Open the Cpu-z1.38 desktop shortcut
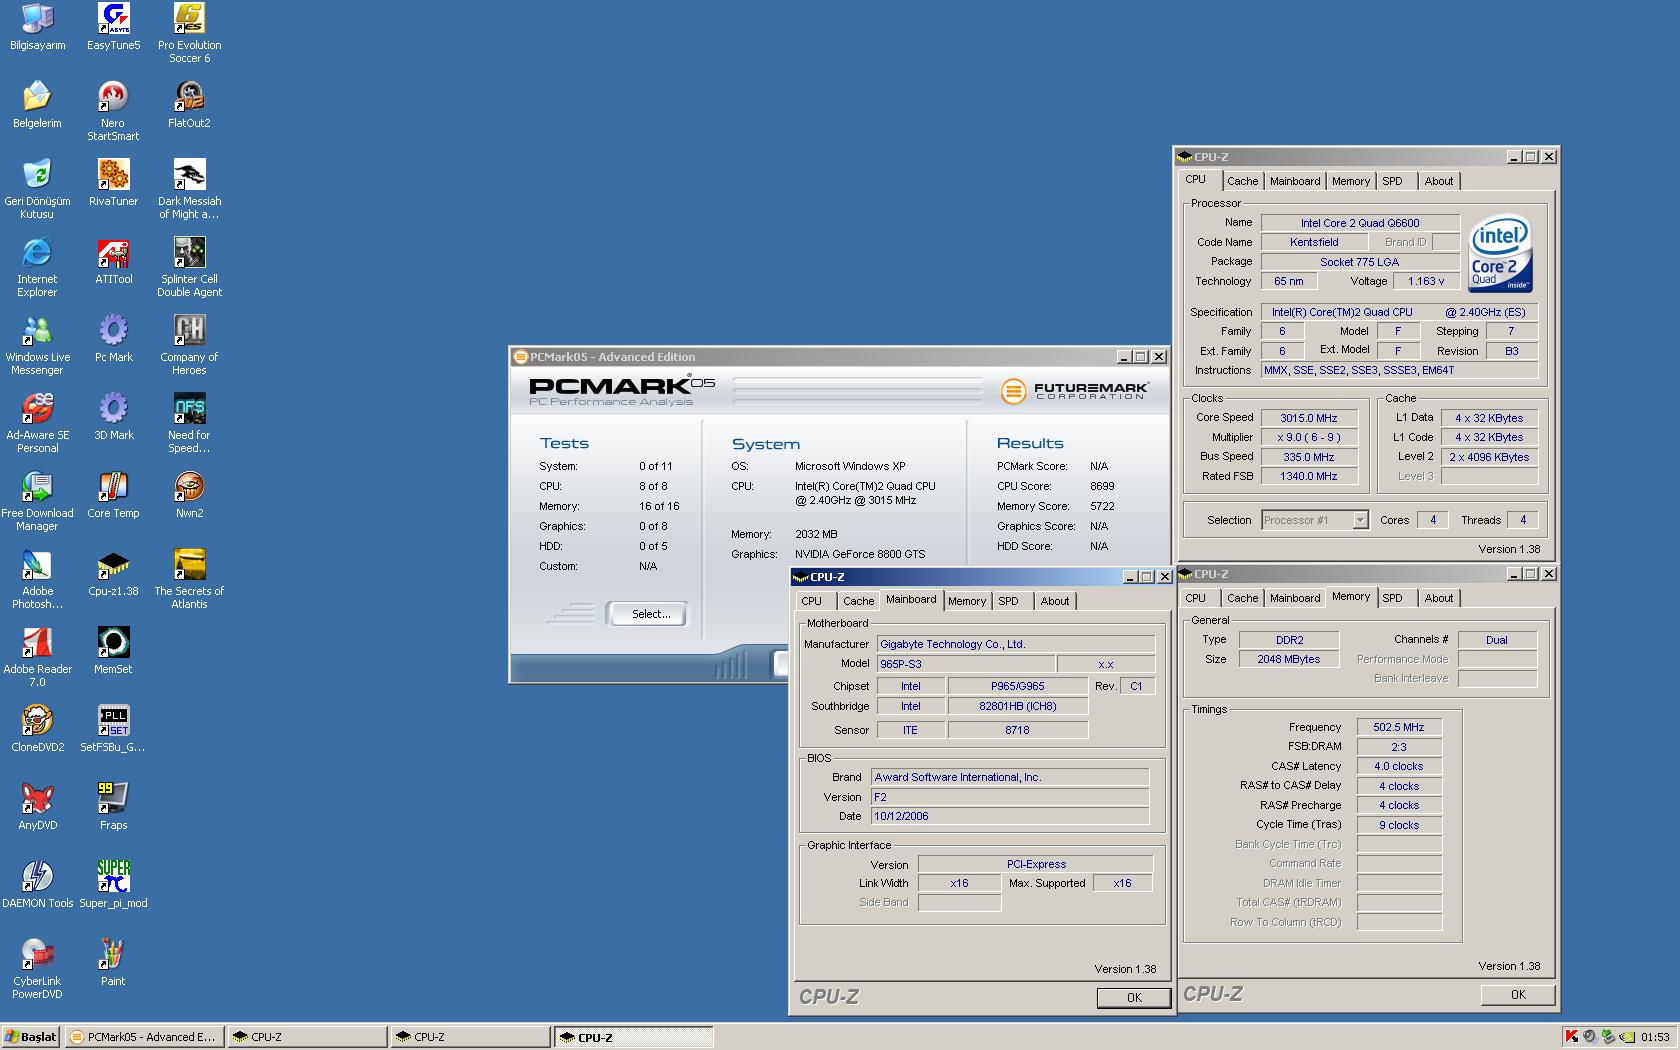This screenshot has height=1050, width=1680. point(113,573)
